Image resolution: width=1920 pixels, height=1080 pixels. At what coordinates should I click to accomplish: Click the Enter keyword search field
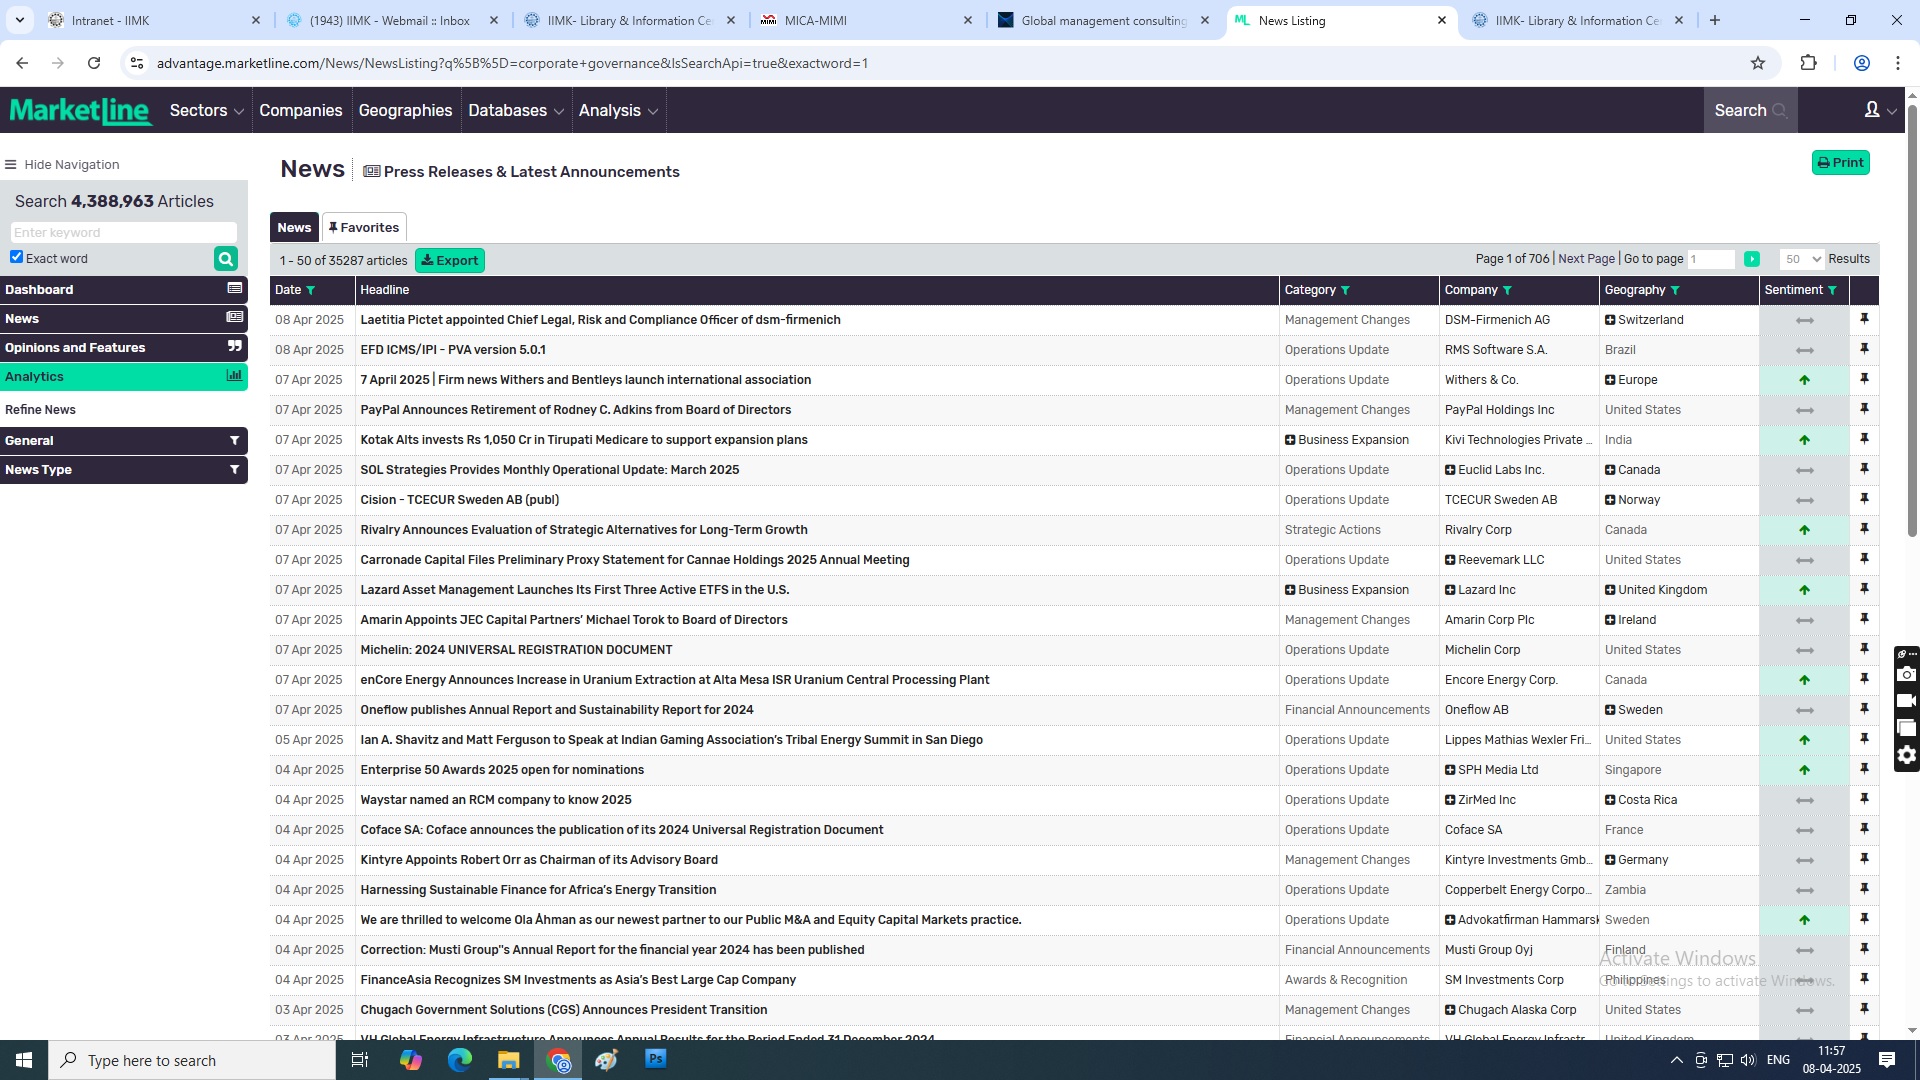tap(123, 232)
